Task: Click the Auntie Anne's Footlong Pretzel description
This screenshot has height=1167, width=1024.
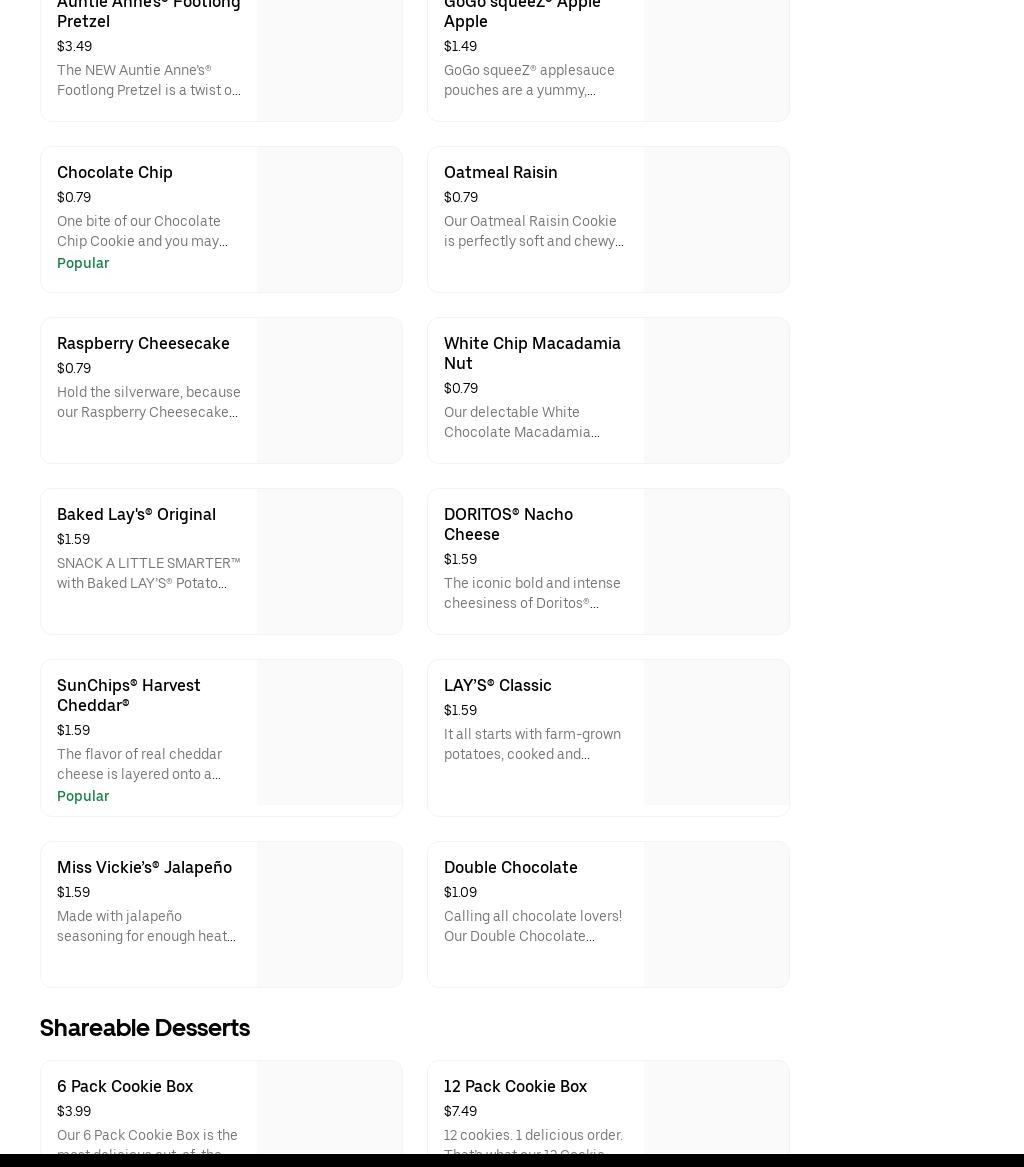Action: 148,81
